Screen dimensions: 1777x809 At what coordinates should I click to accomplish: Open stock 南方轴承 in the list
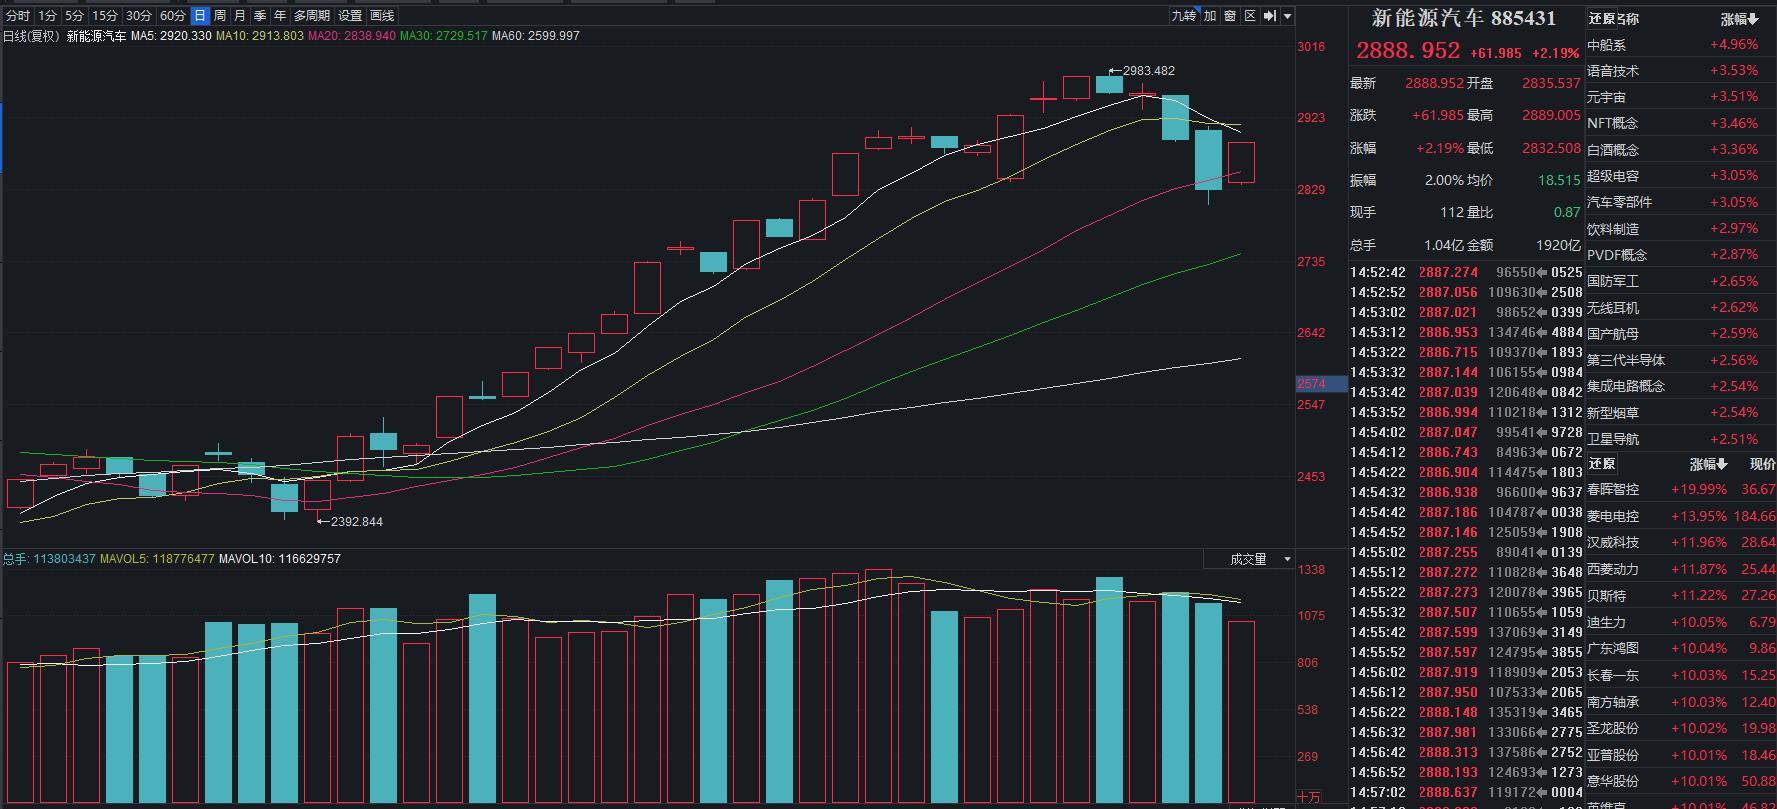pos(1680,703)
